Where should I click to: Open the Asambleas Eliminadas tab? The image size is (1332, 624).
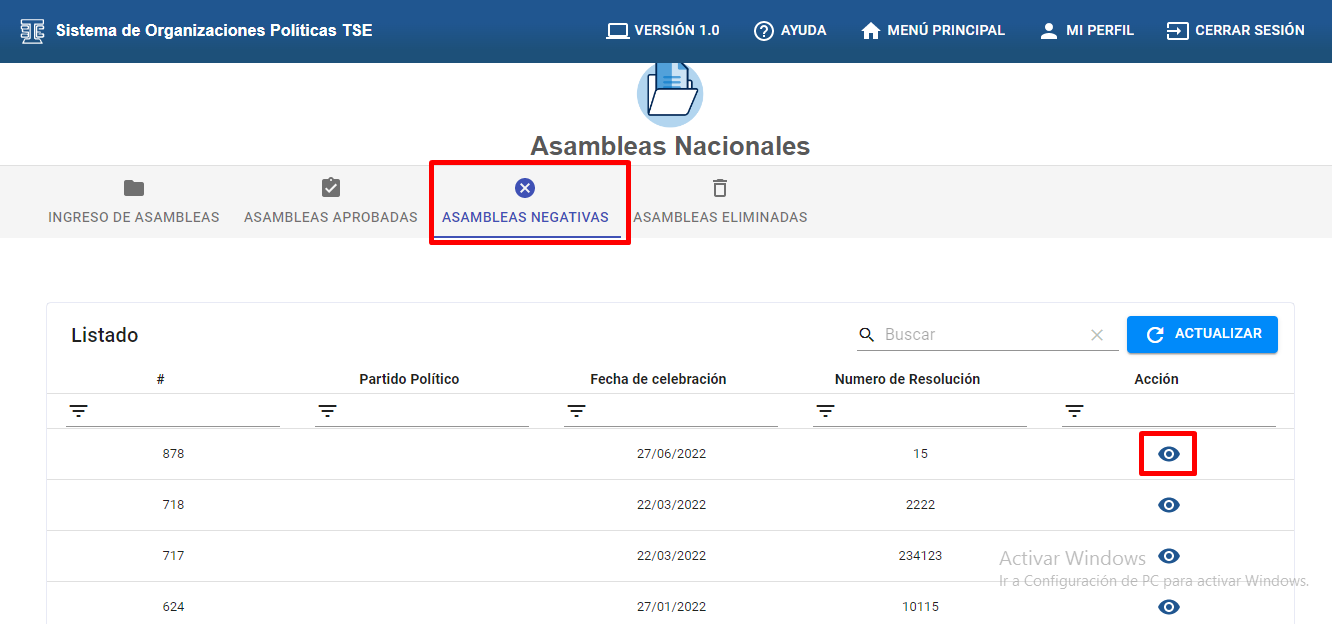720,202
